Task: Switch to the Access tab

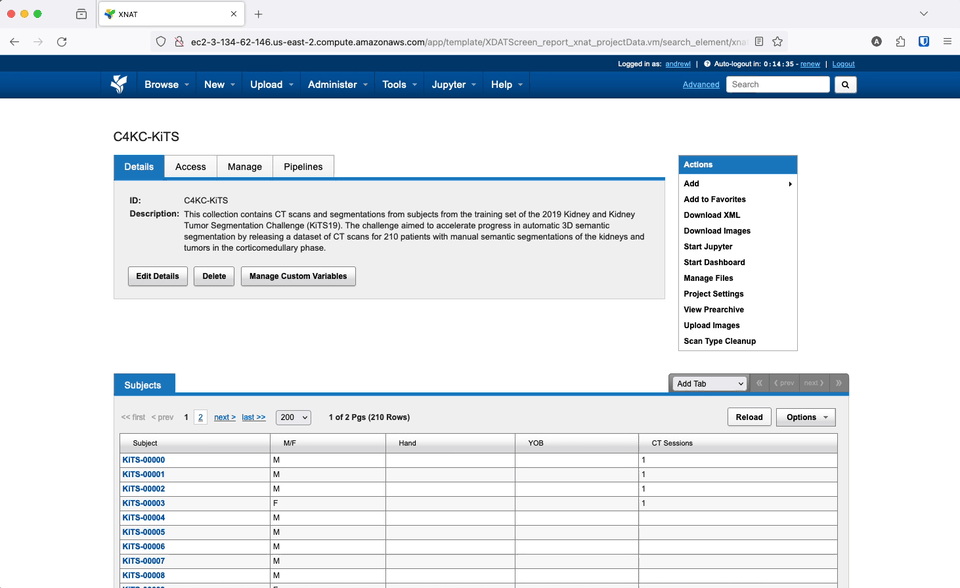Action: click(190, 167)
